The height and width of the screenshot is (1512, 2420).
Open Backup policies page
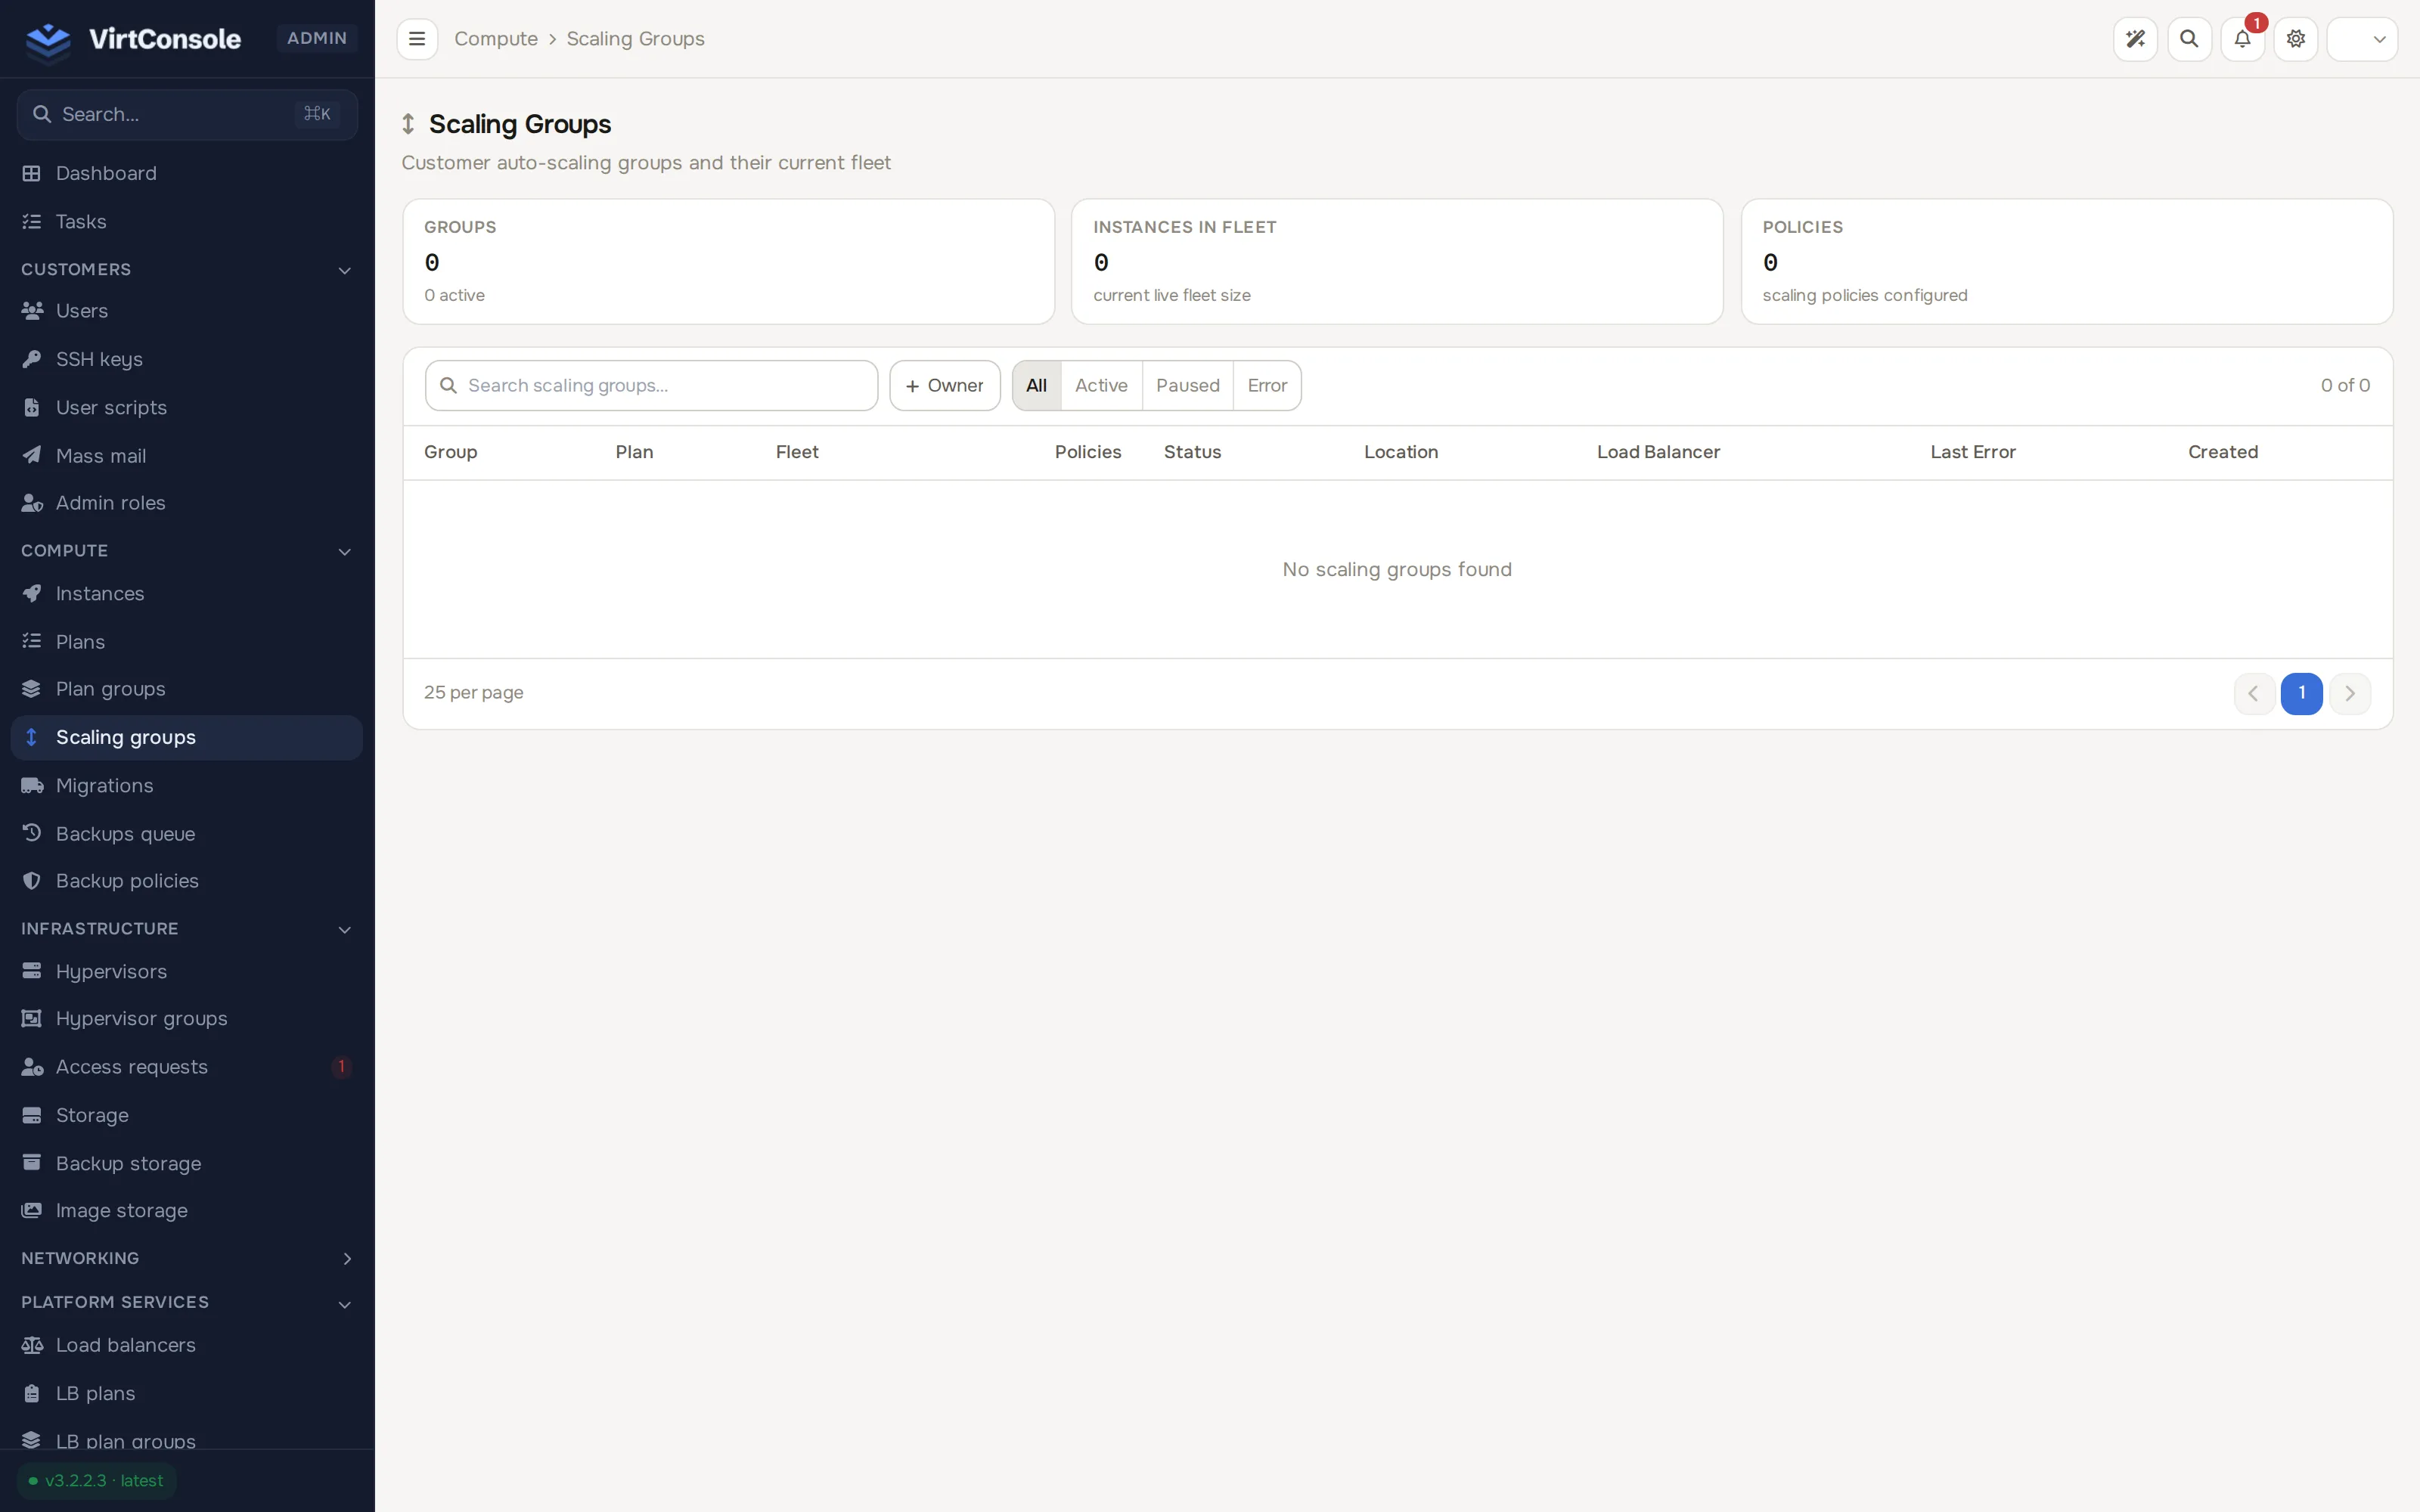[187, 881]
